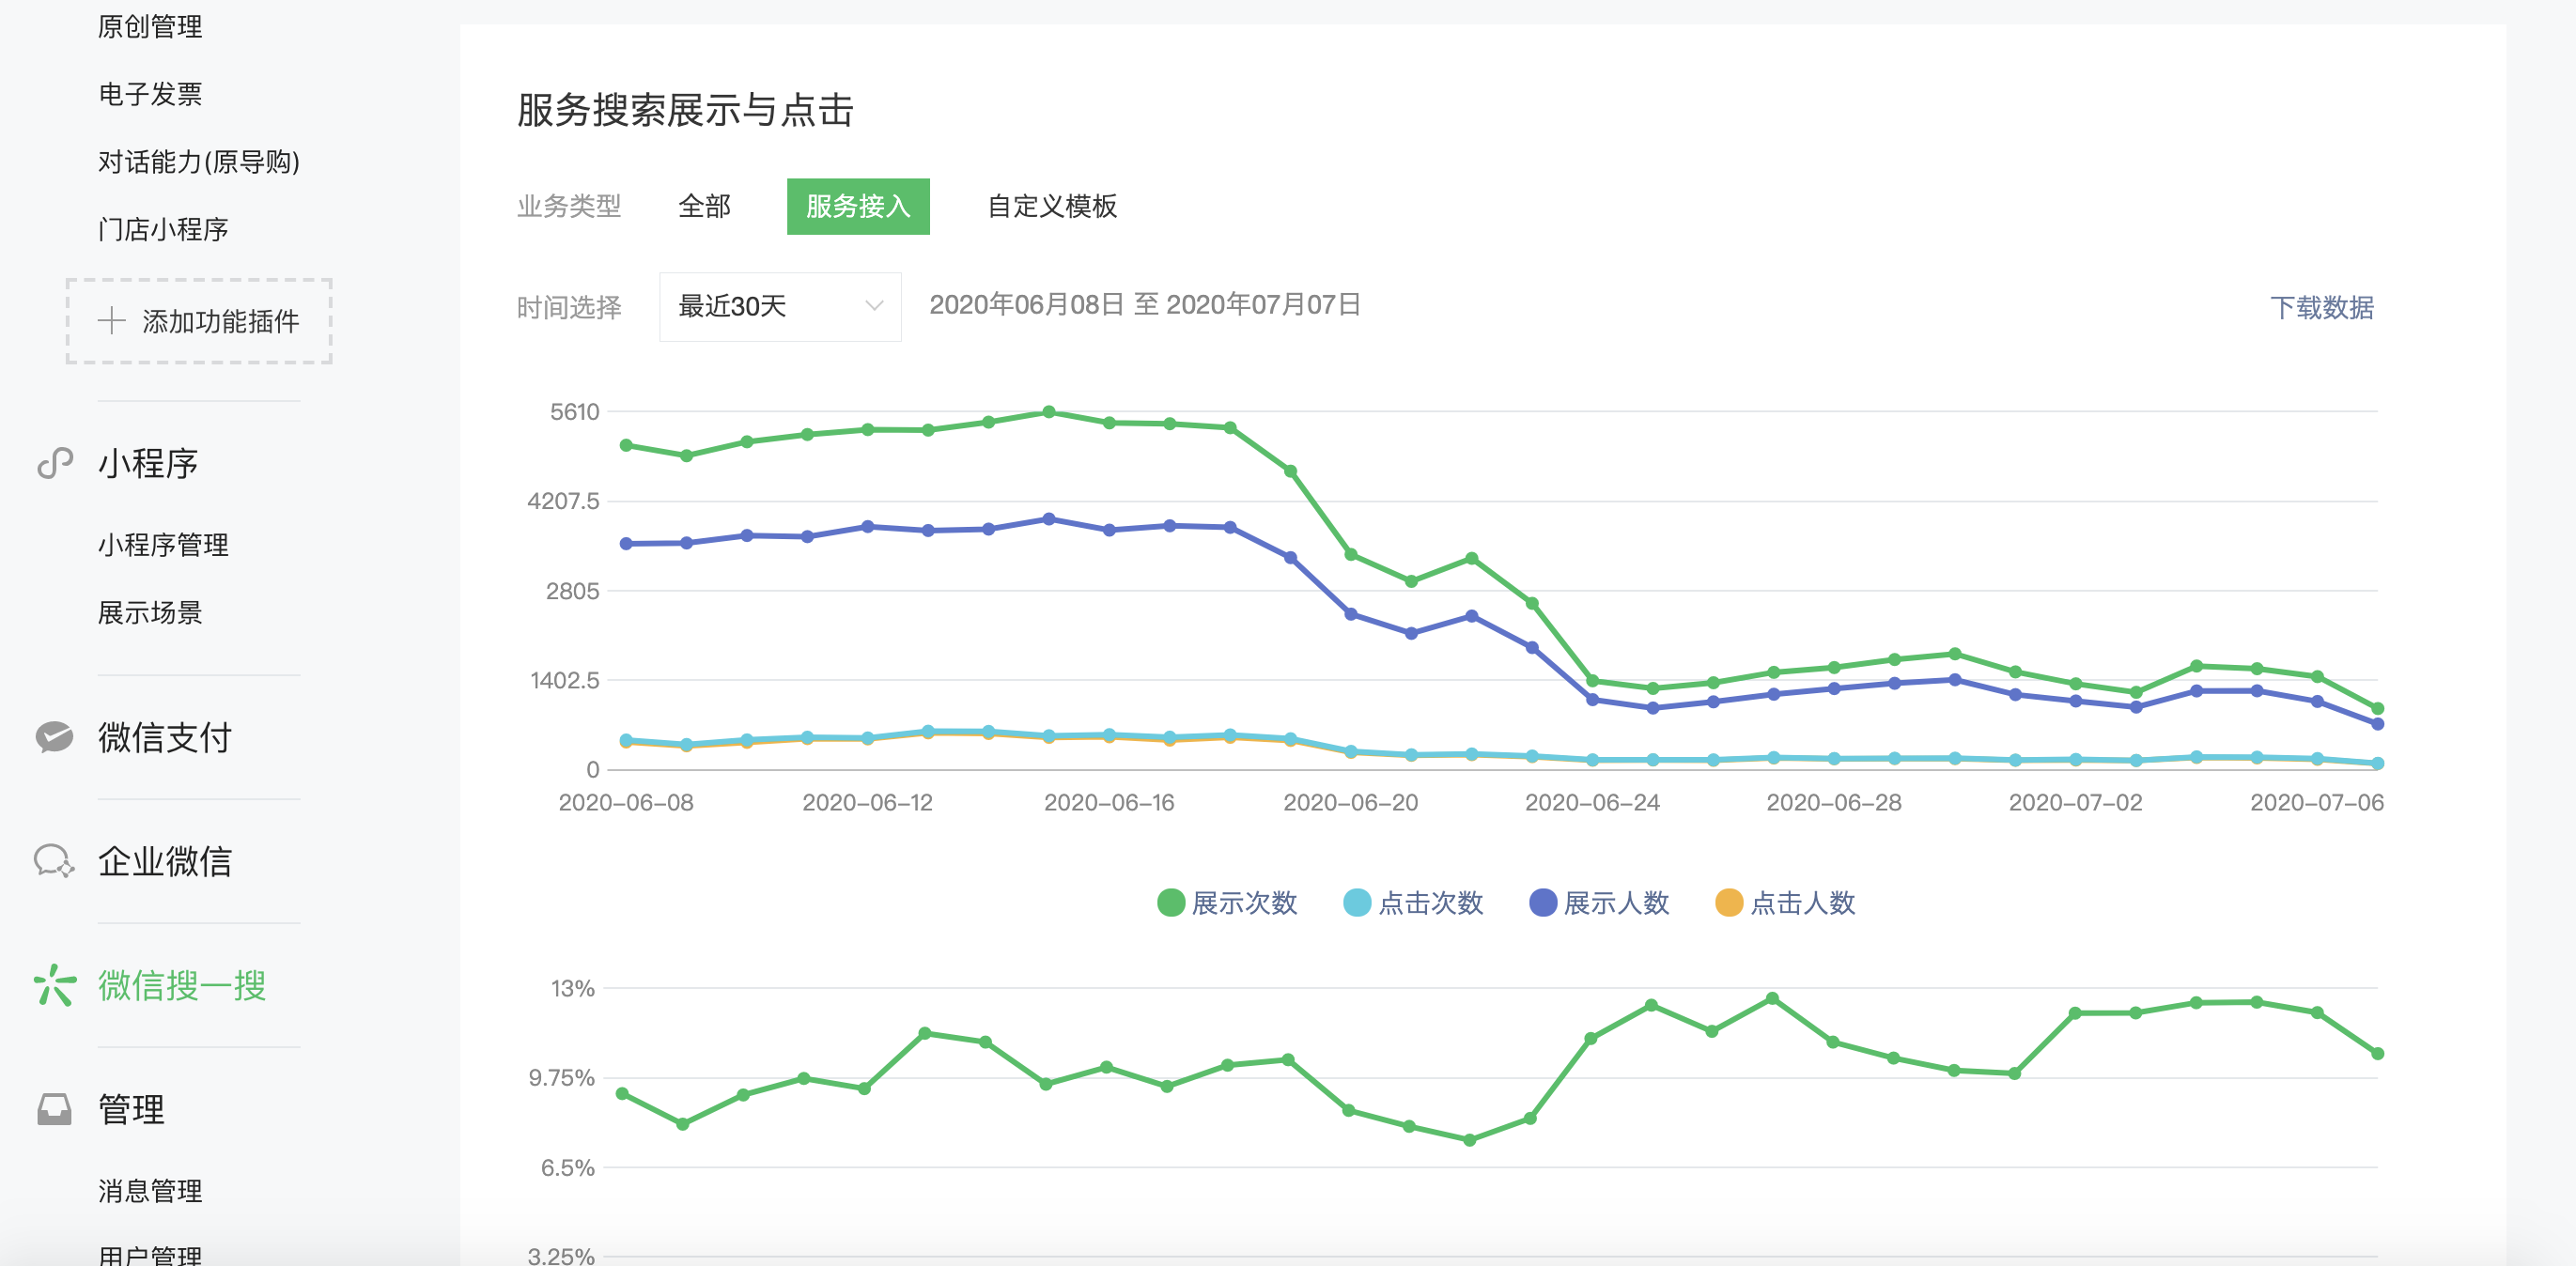The image size is (2576, 1266).
Task: Click the 企业微信 icon in sidebar
Action: 54,861
